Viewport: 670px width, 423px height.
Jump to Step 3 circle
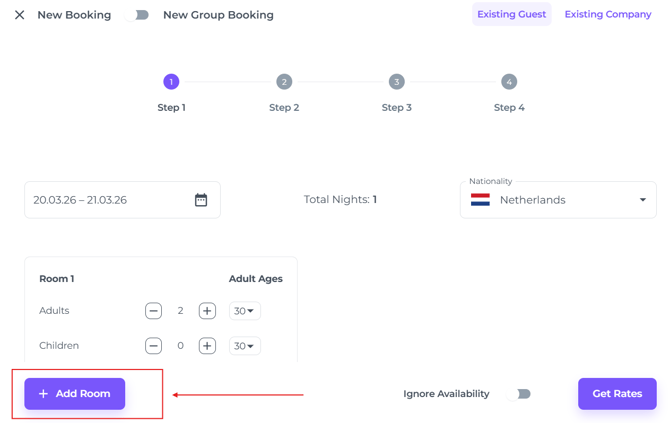[x=396, y=82]
